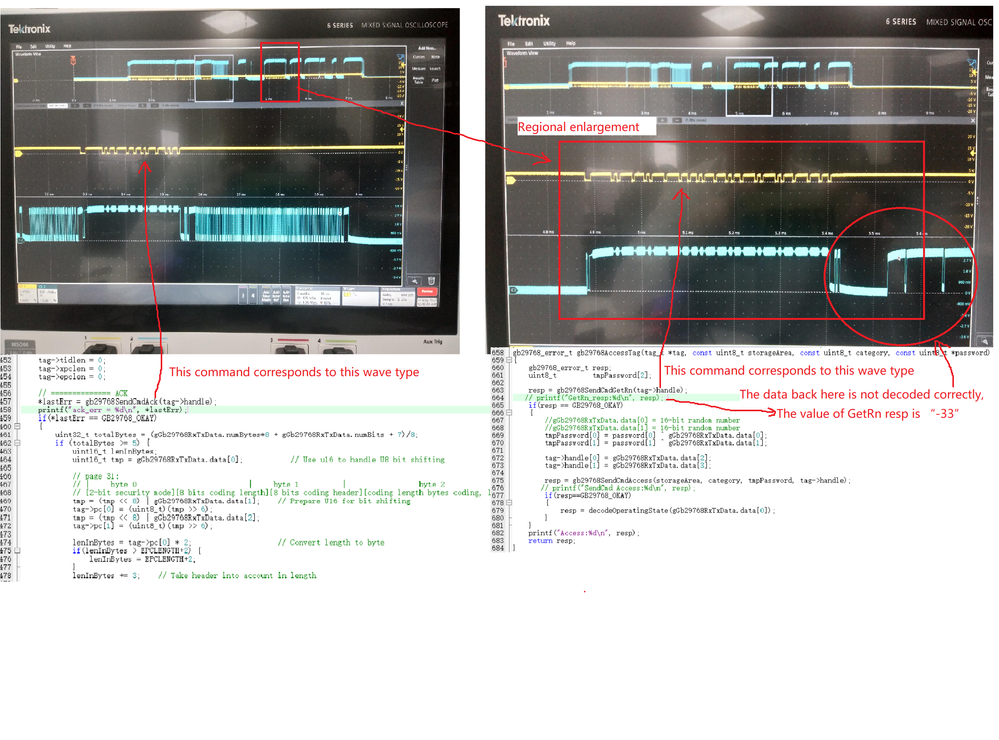Click the white zoom scale field on left oscilloscope
999x740 pixels.
(57, 105)
